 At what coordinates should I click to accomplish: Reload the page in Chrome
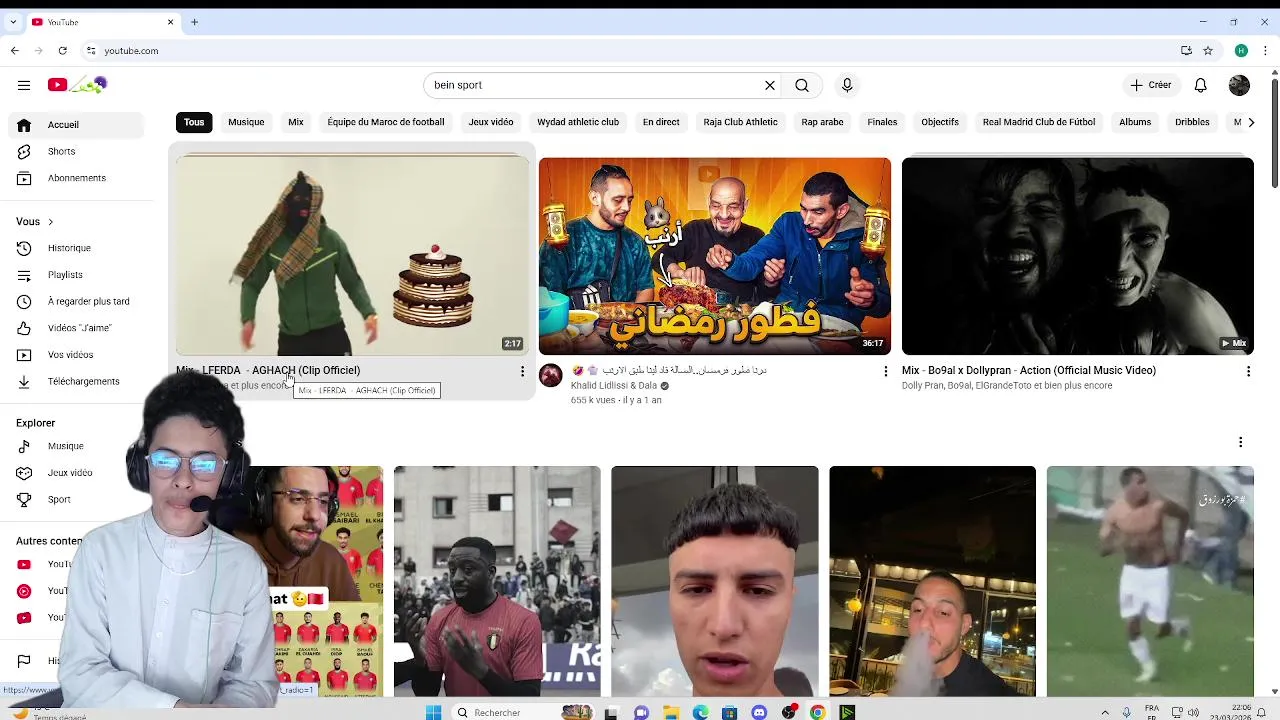click(x=63, y=50)
